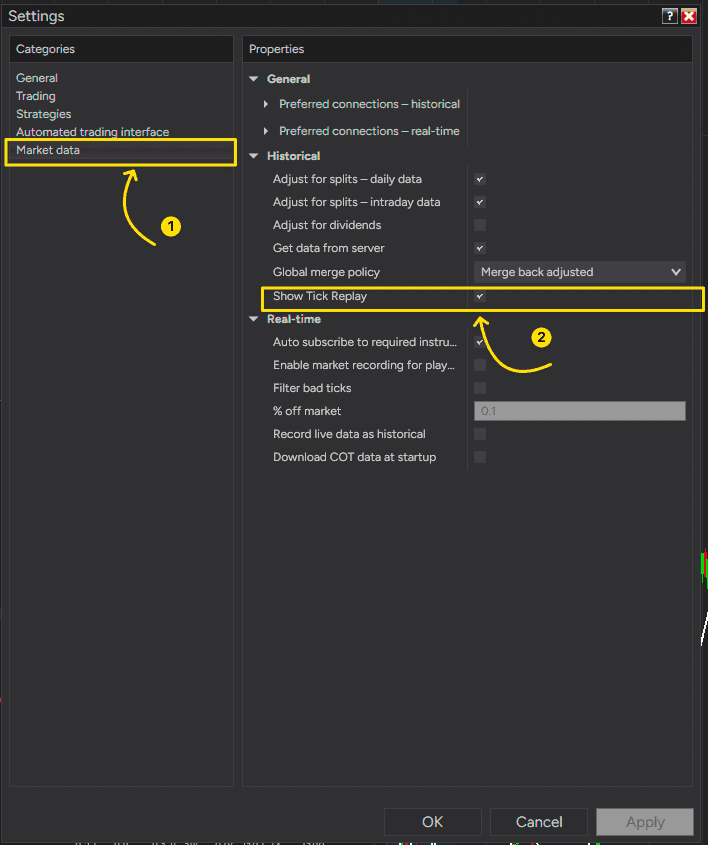The image size is (708, 845).
Task: Expand Preferred connections – historical
Action: 266,104
